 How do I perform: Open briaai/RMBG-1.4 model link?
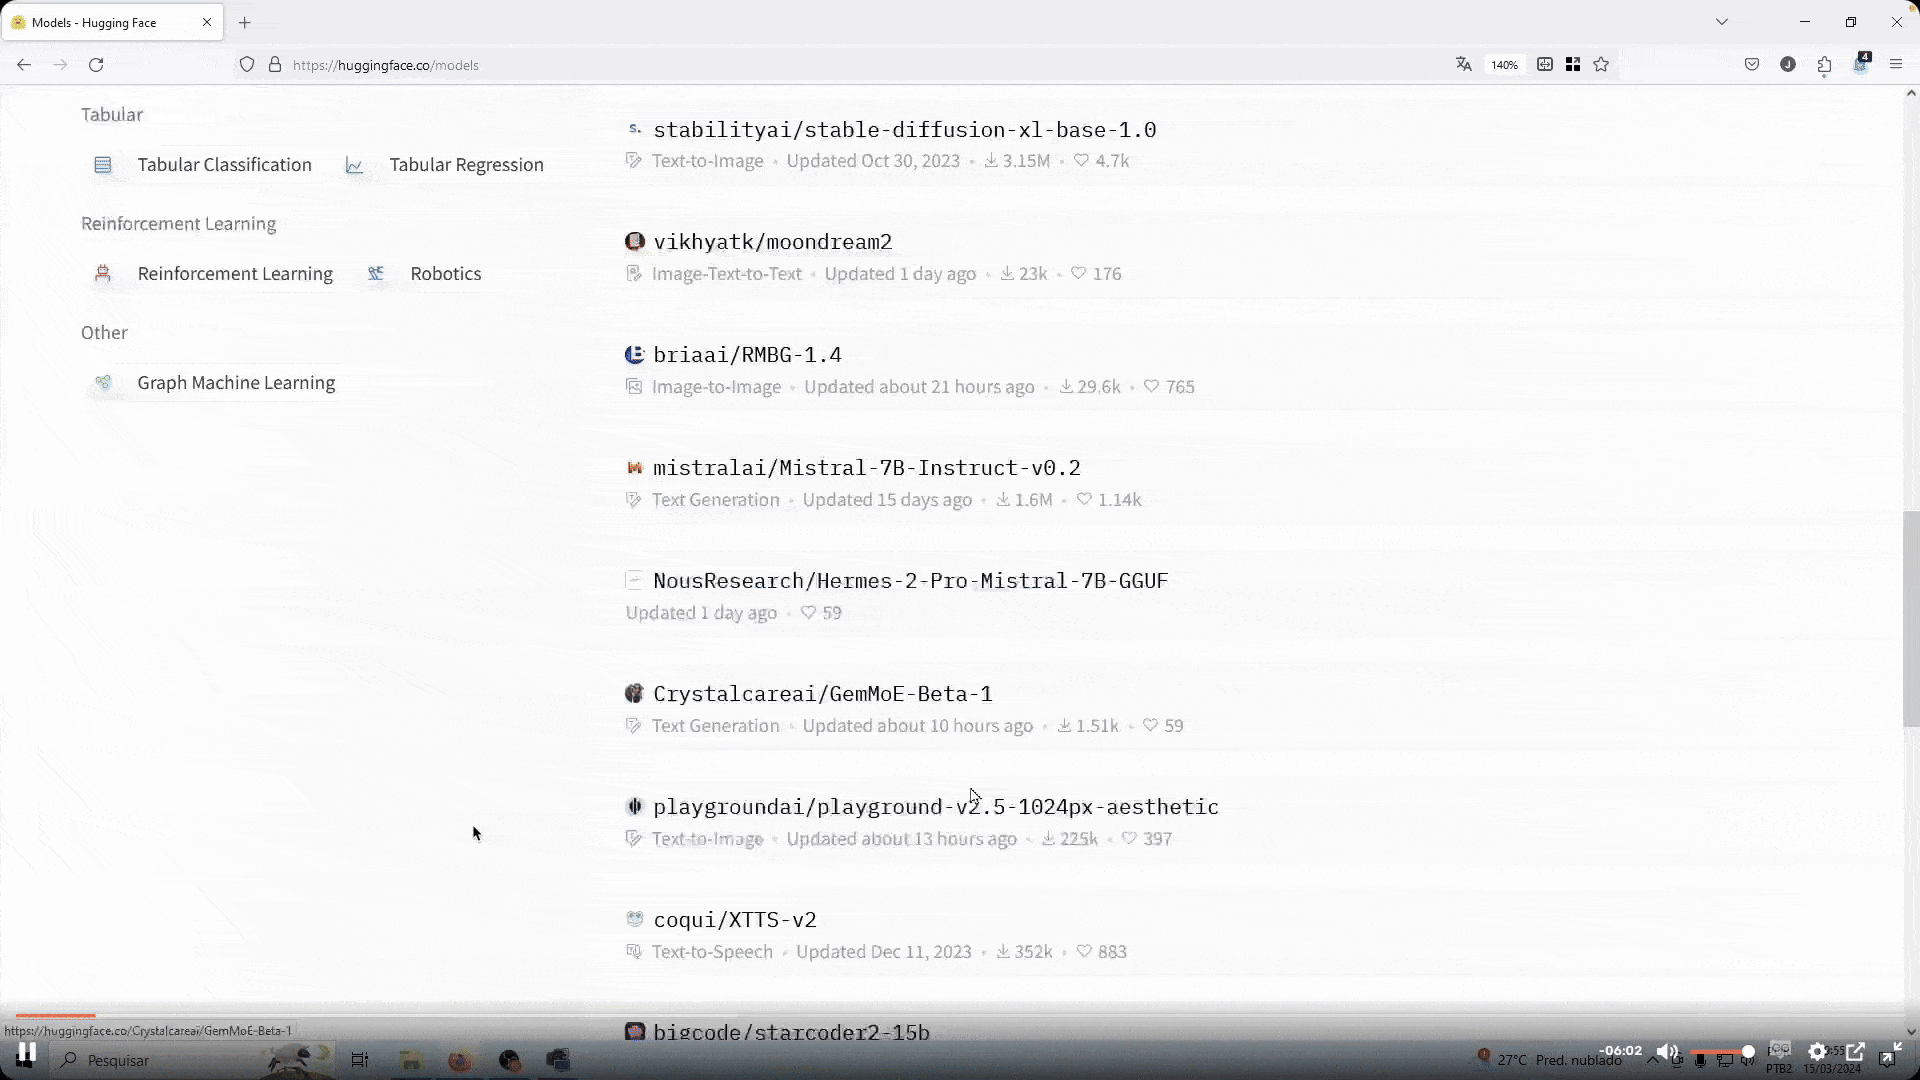pyautogui.click(x=747, y=355)
